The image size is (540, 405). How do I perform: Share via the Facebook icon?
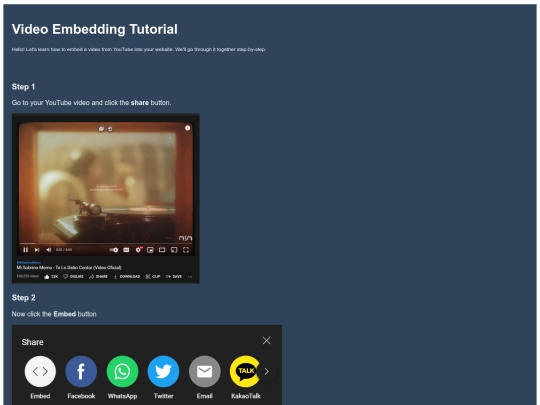81,371
